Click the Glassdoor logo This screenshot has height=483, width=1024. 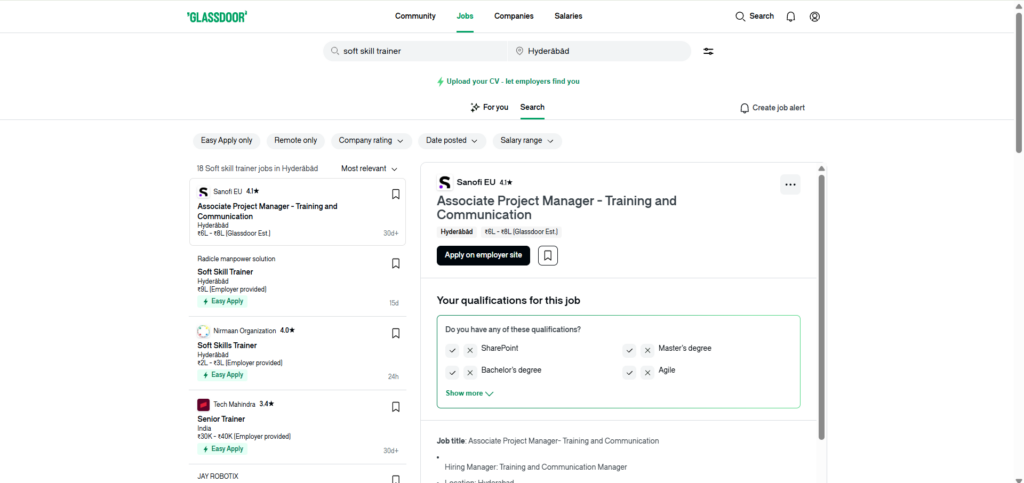point(217,16)
